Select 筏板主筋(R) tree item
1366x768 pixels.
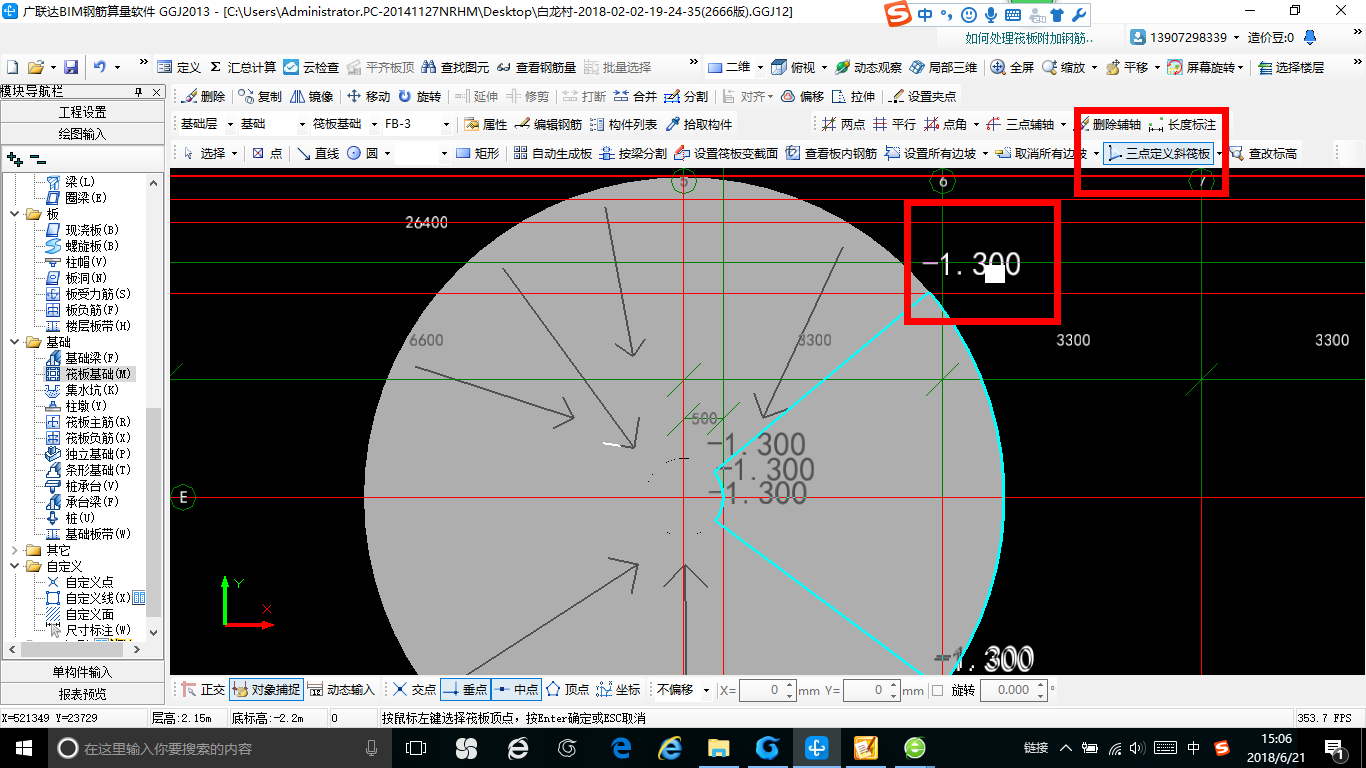tap(98, 422)
